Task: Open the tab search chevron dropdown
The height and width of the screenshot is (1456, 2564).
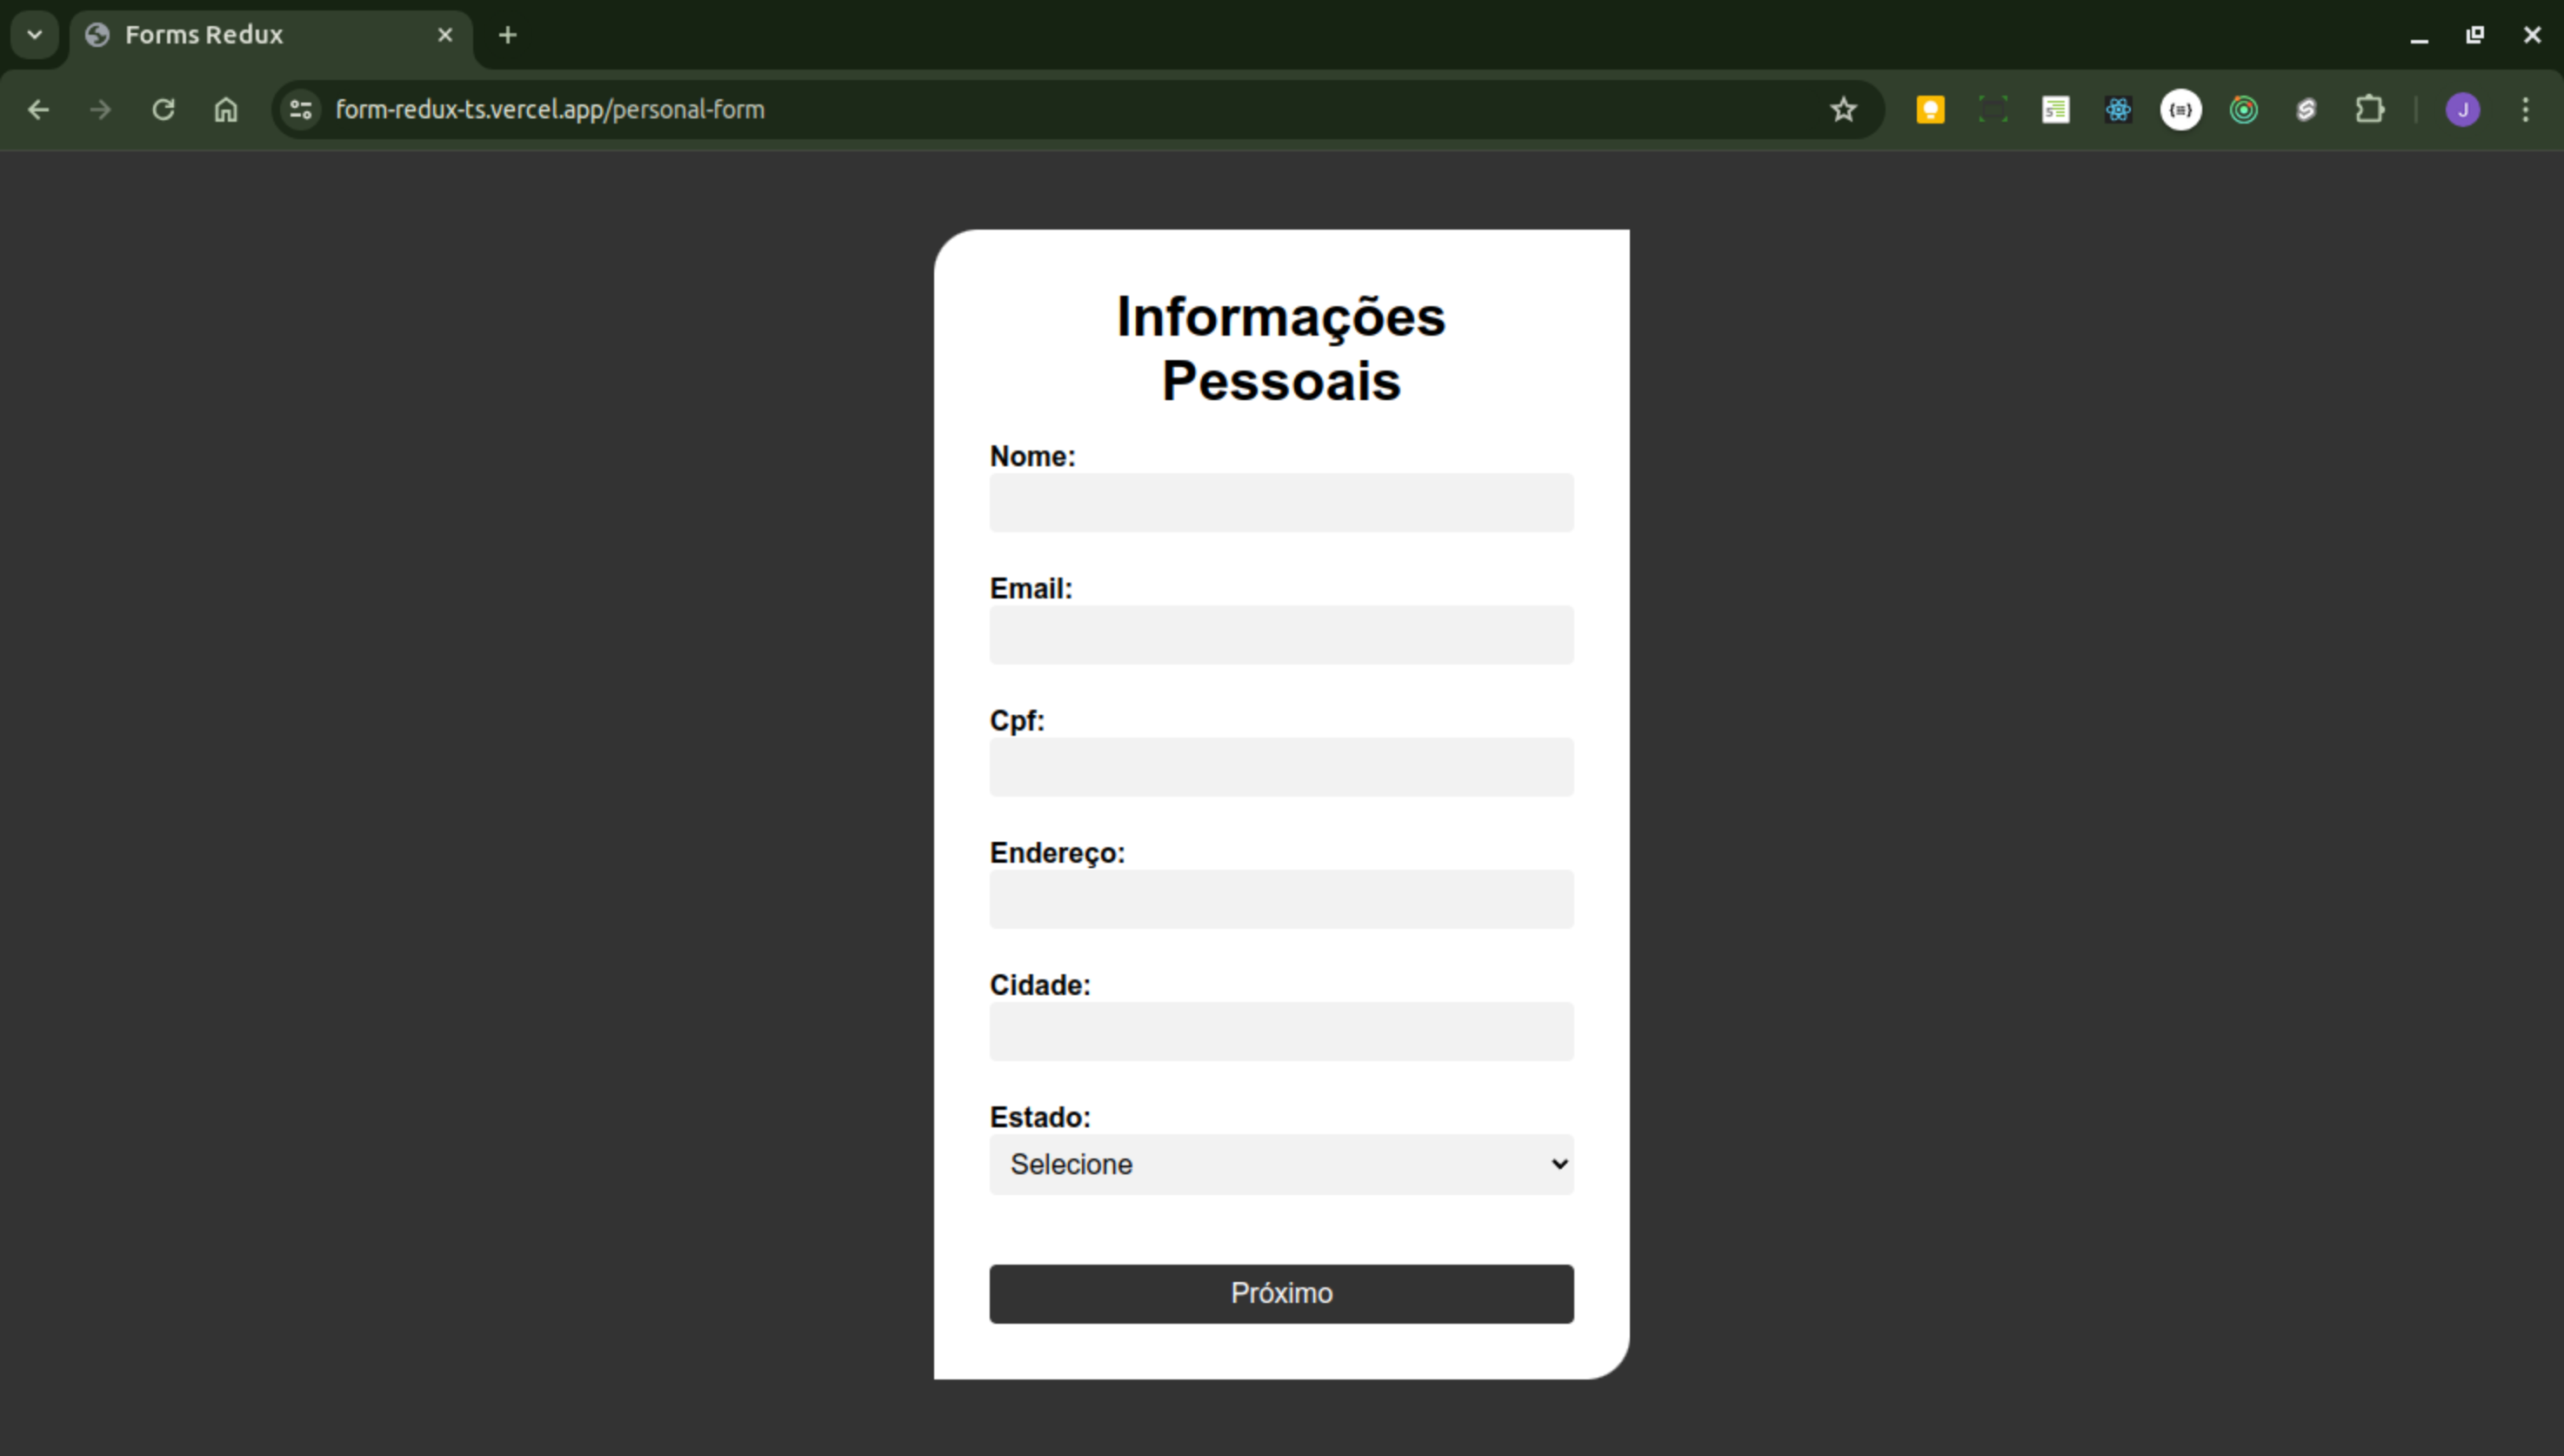Action: (x=35, y=35)
